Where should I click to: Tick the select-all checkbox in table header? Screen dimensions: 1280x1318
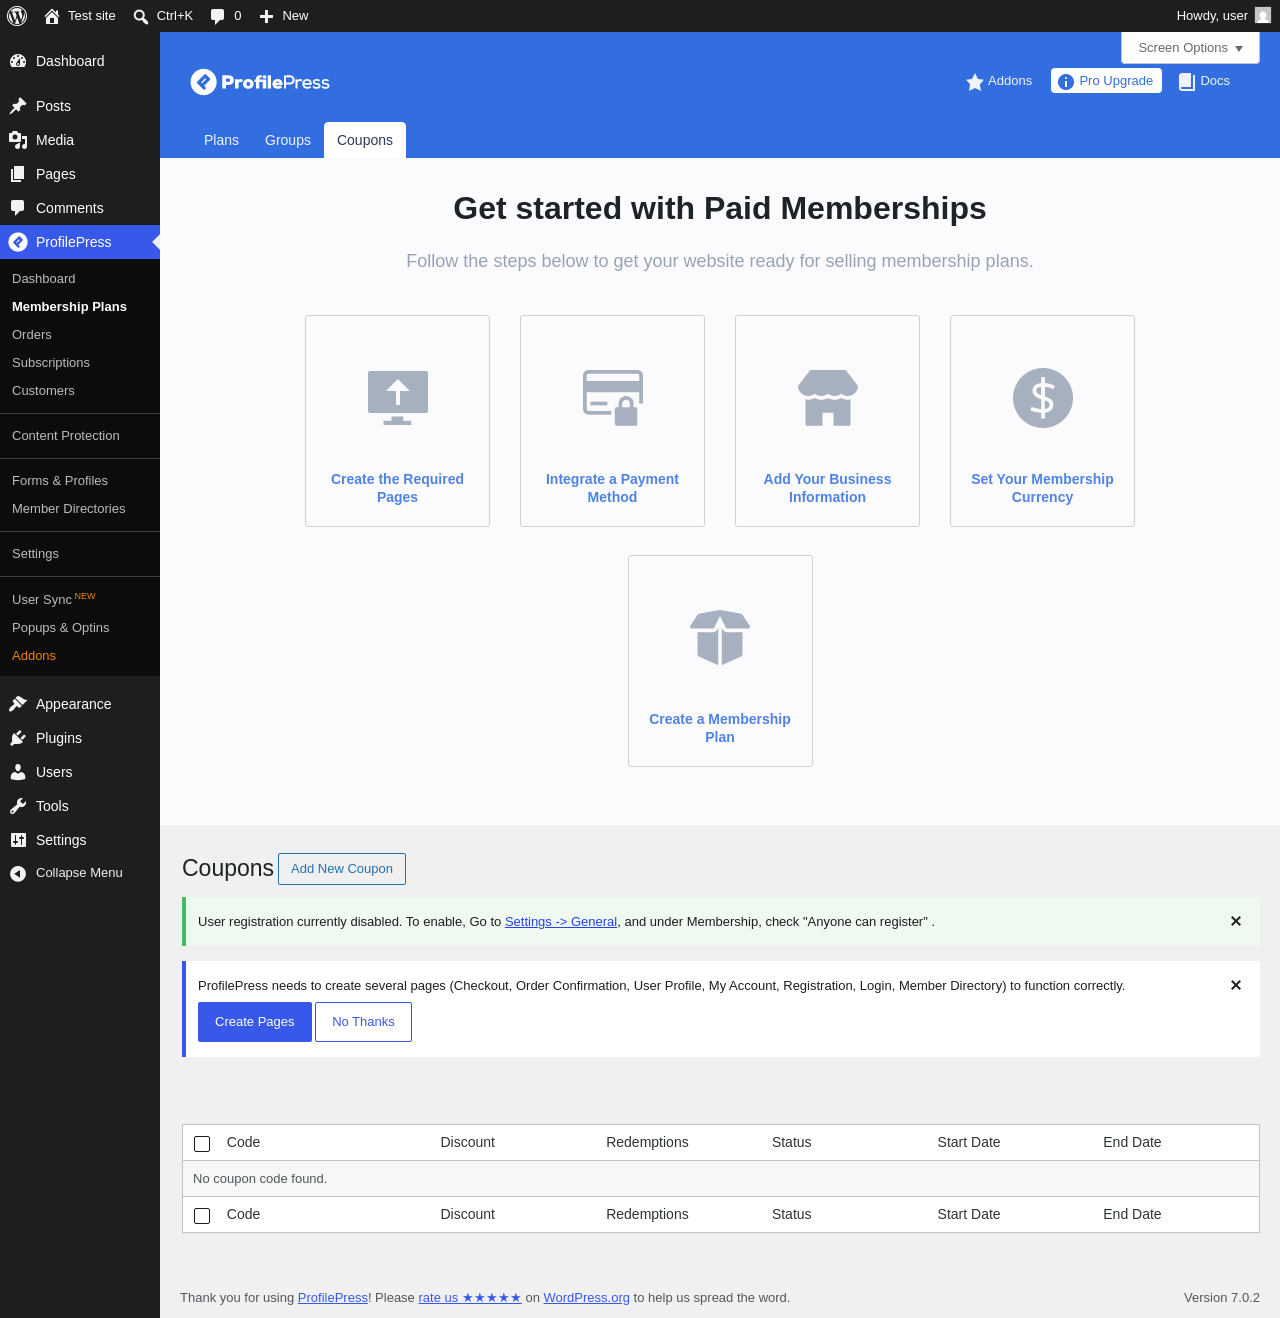[x=202, y=1144]
